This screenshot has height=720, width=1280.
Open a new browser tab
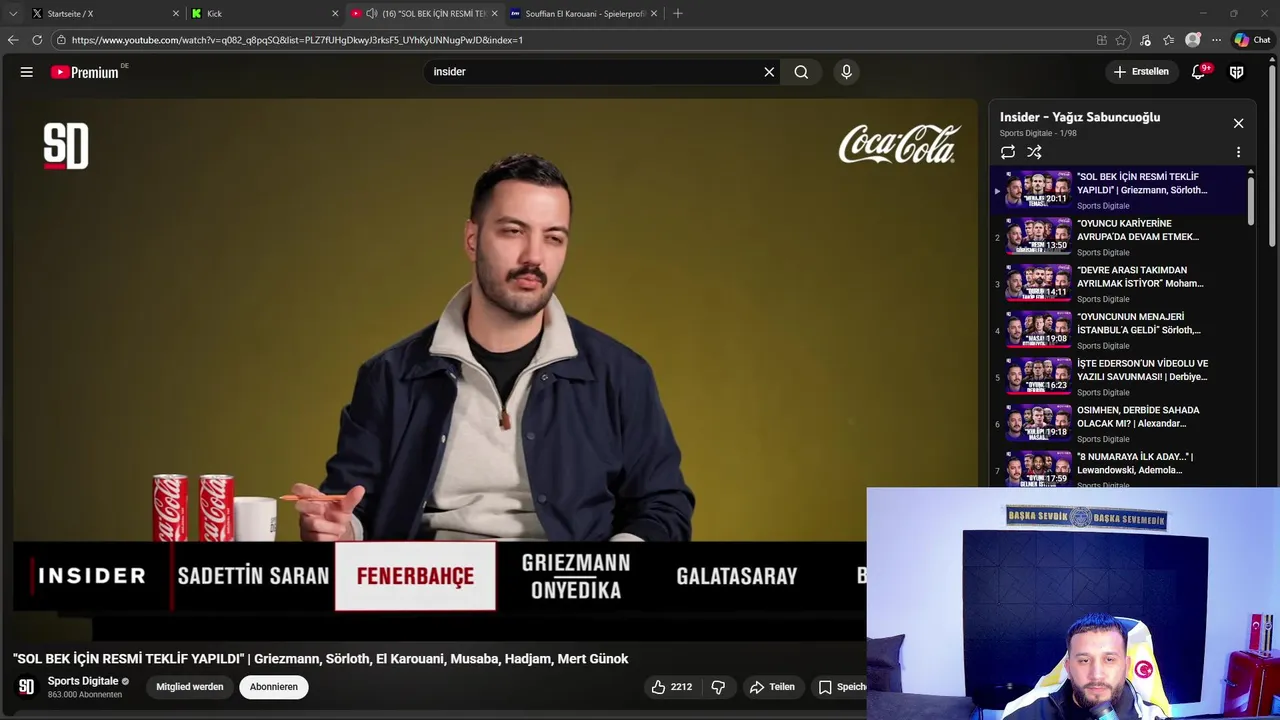pos(678,13)
